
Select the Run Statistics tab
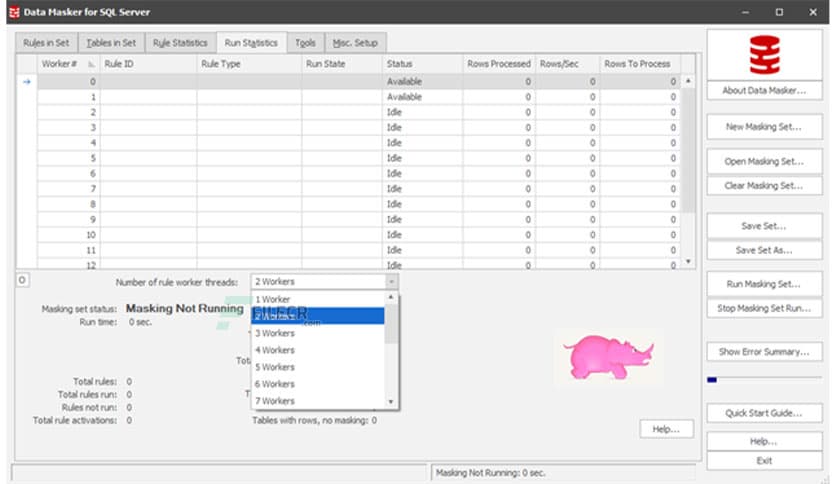(x=251, y=43)
